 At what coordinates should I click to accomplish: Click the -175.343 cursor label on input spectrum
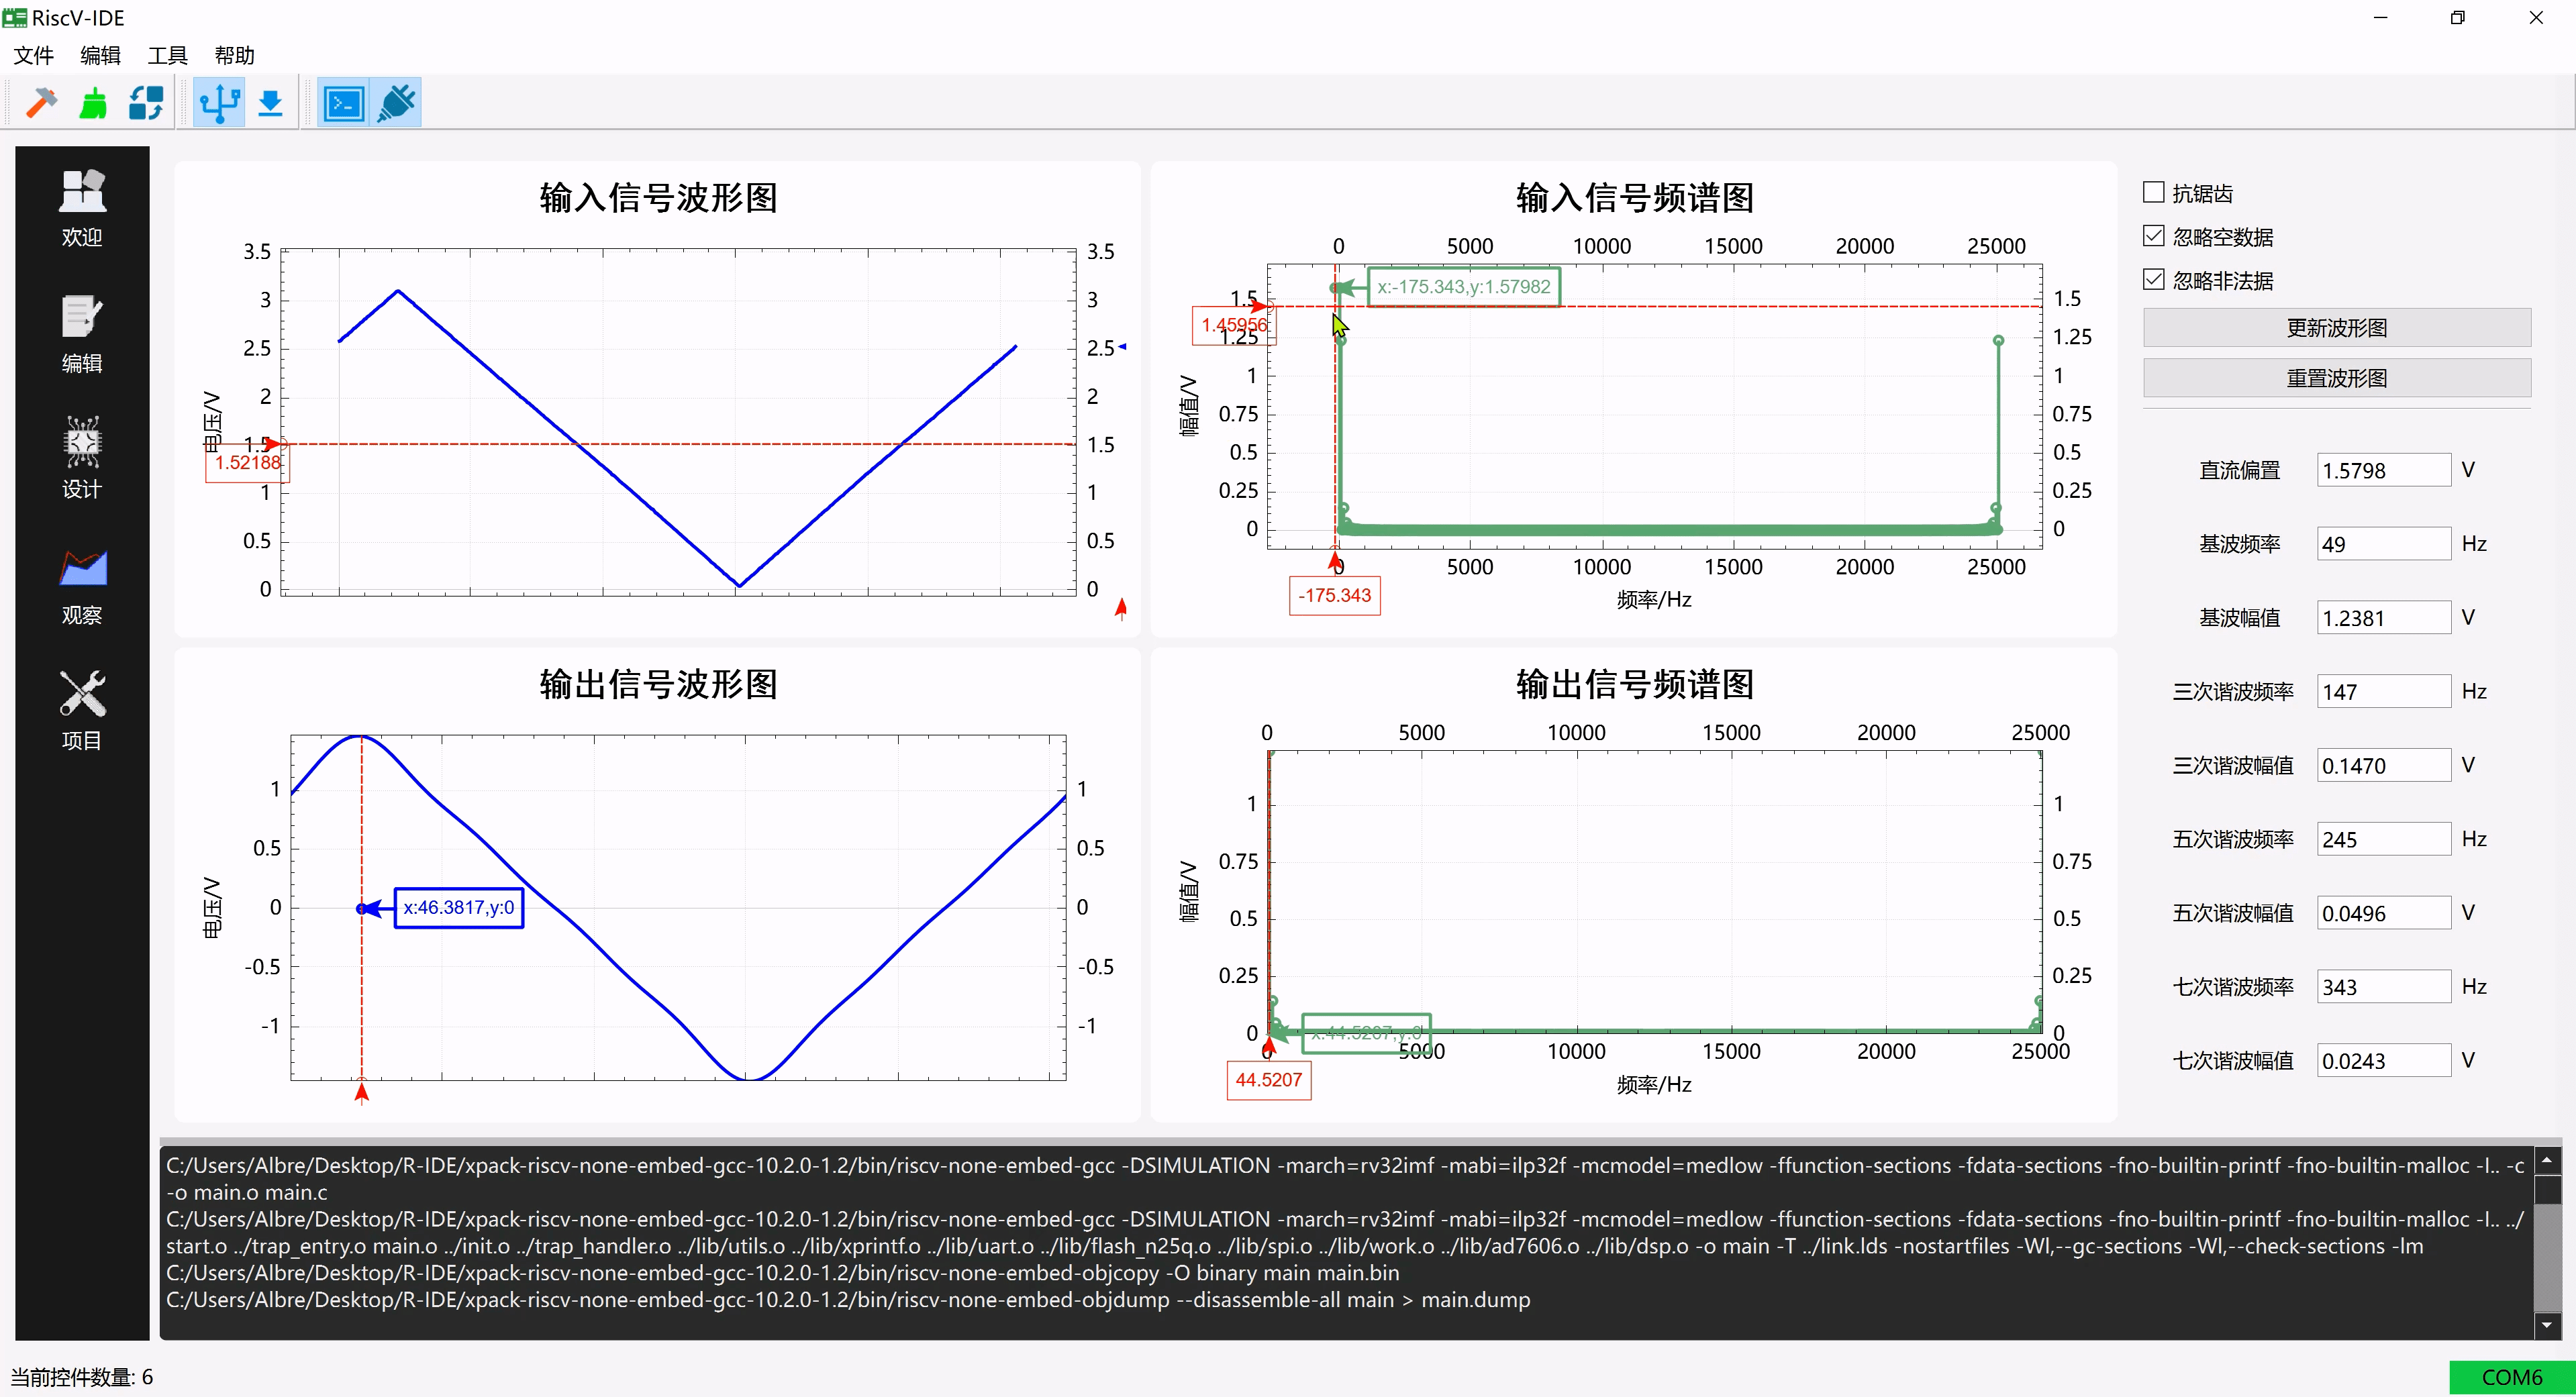(1334, 596)
